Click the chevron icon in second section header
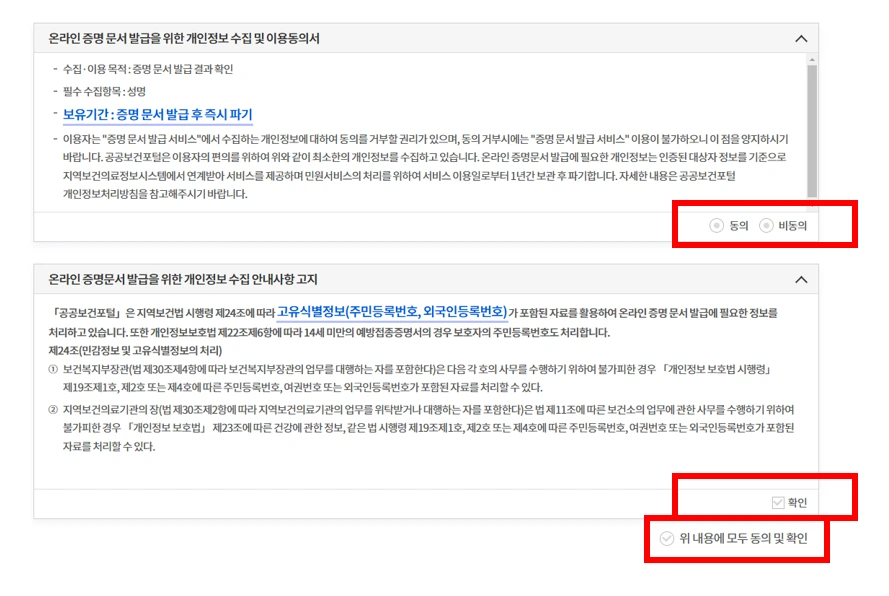The width and height of the screenshot is (889, 596). 800,282
